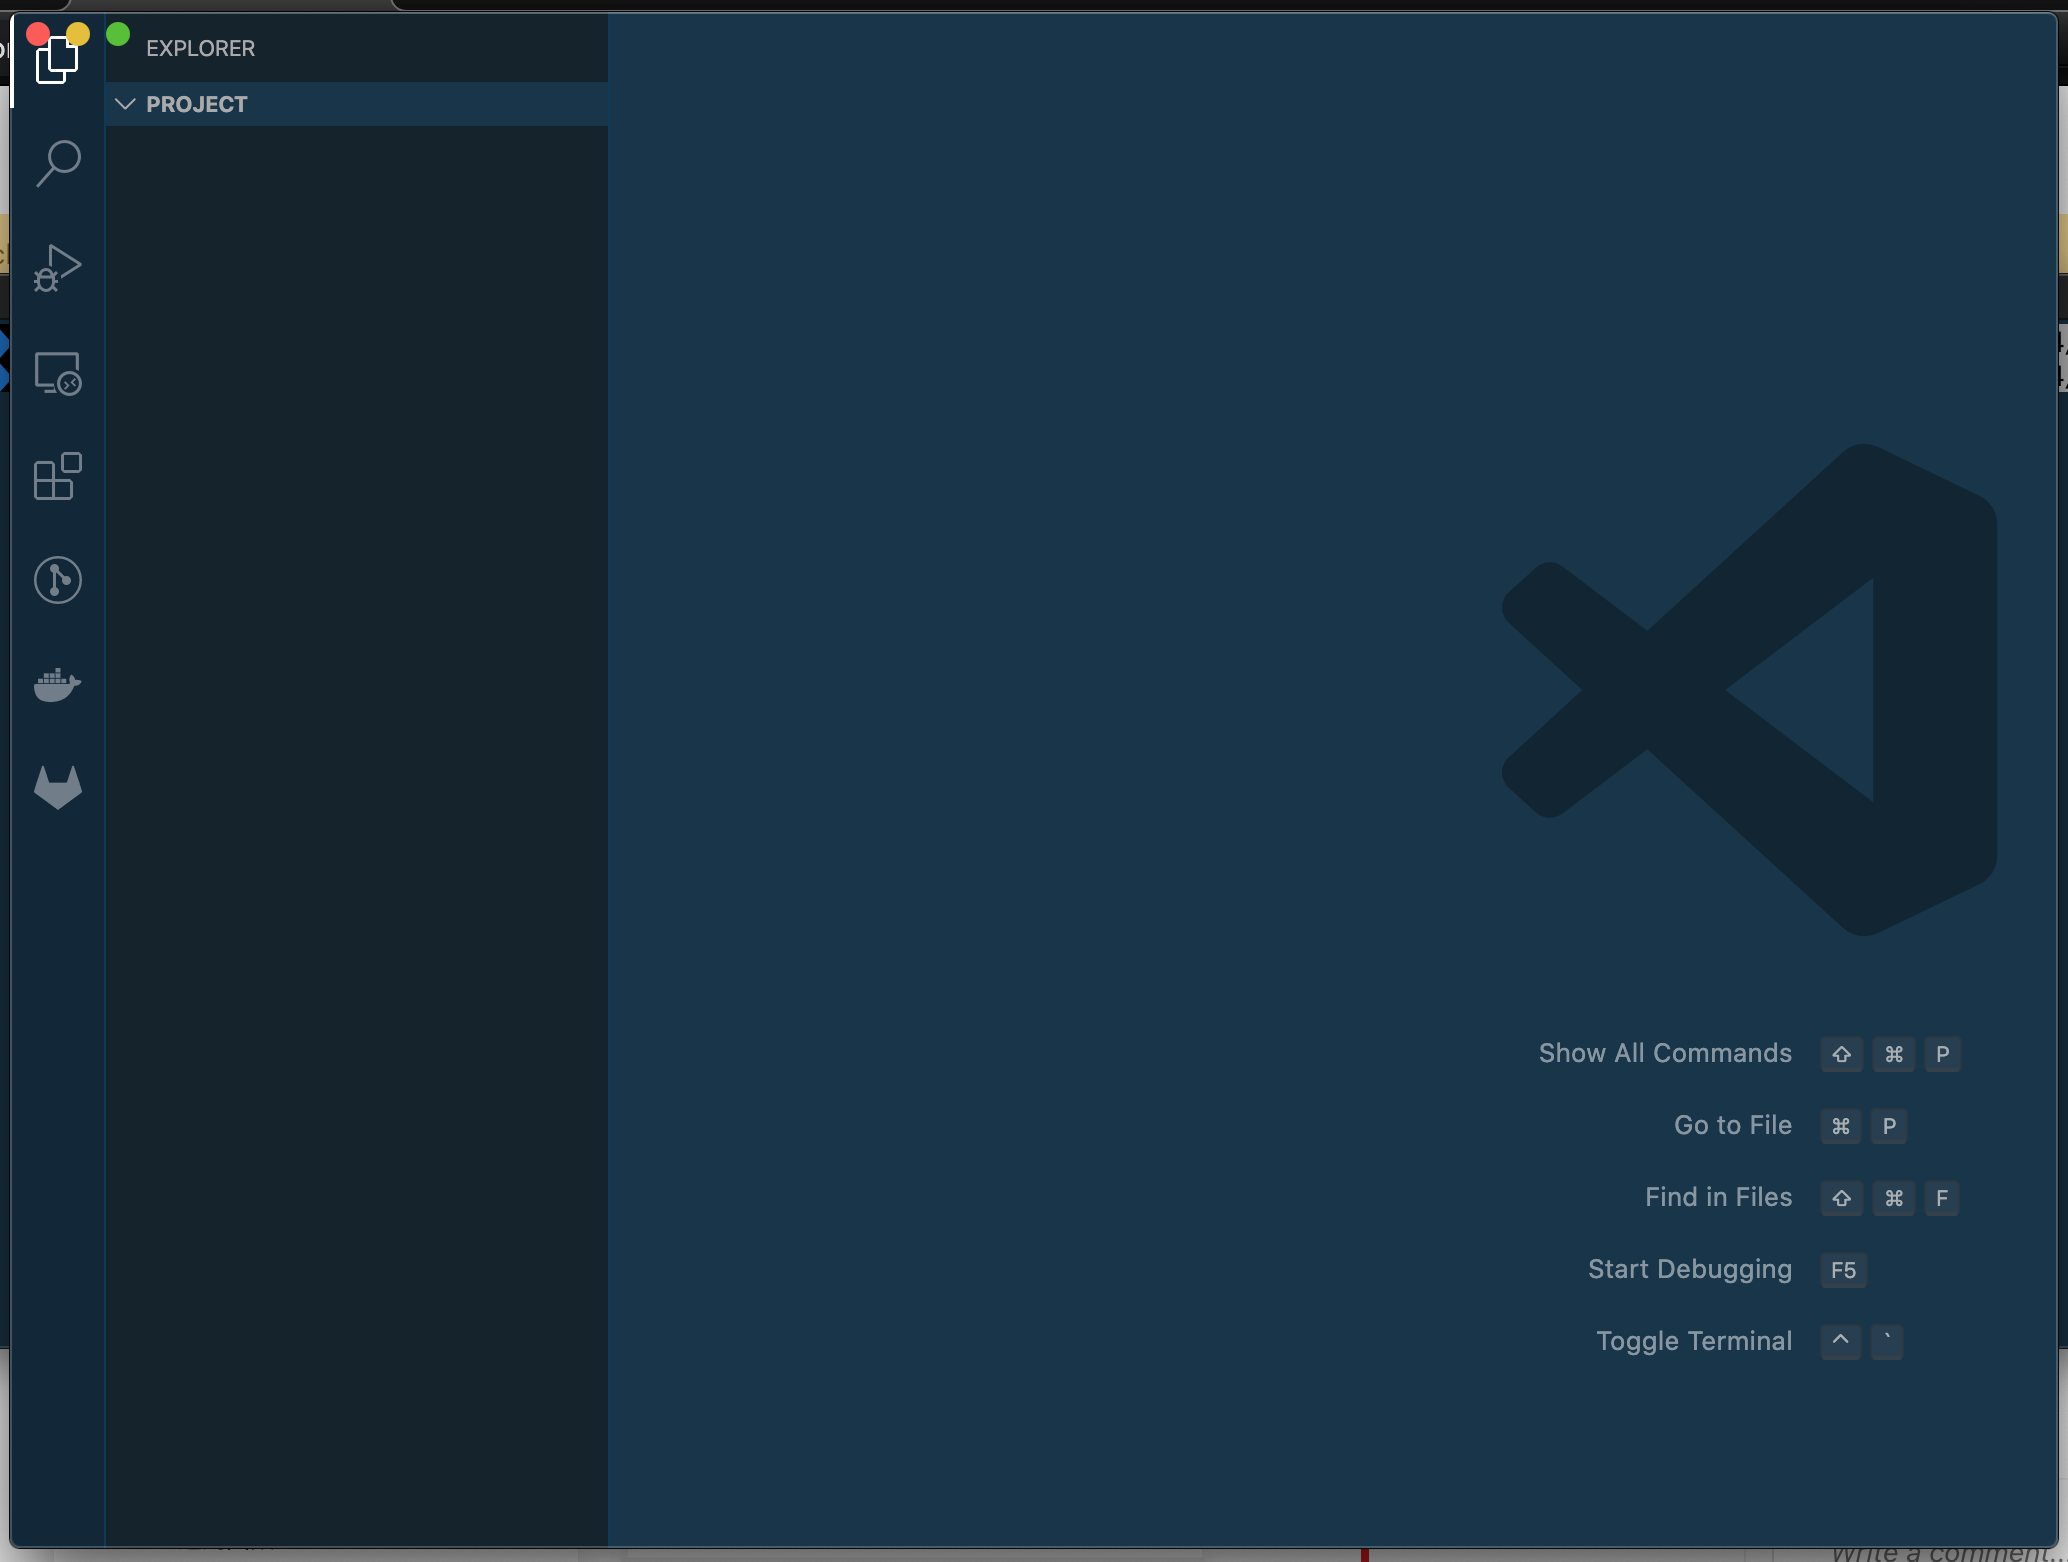Open the GitLab Workflow view
Screen dimensions: 2068x1562
pos(58,787)
